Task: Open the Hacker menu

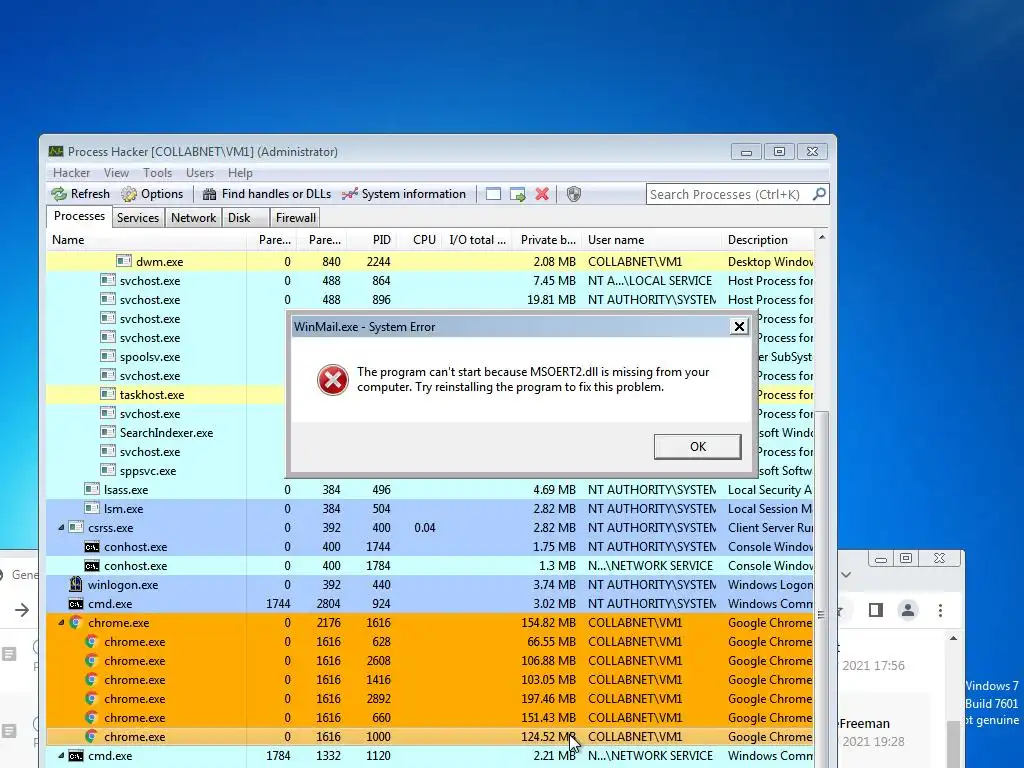Action: pos(71,173)
